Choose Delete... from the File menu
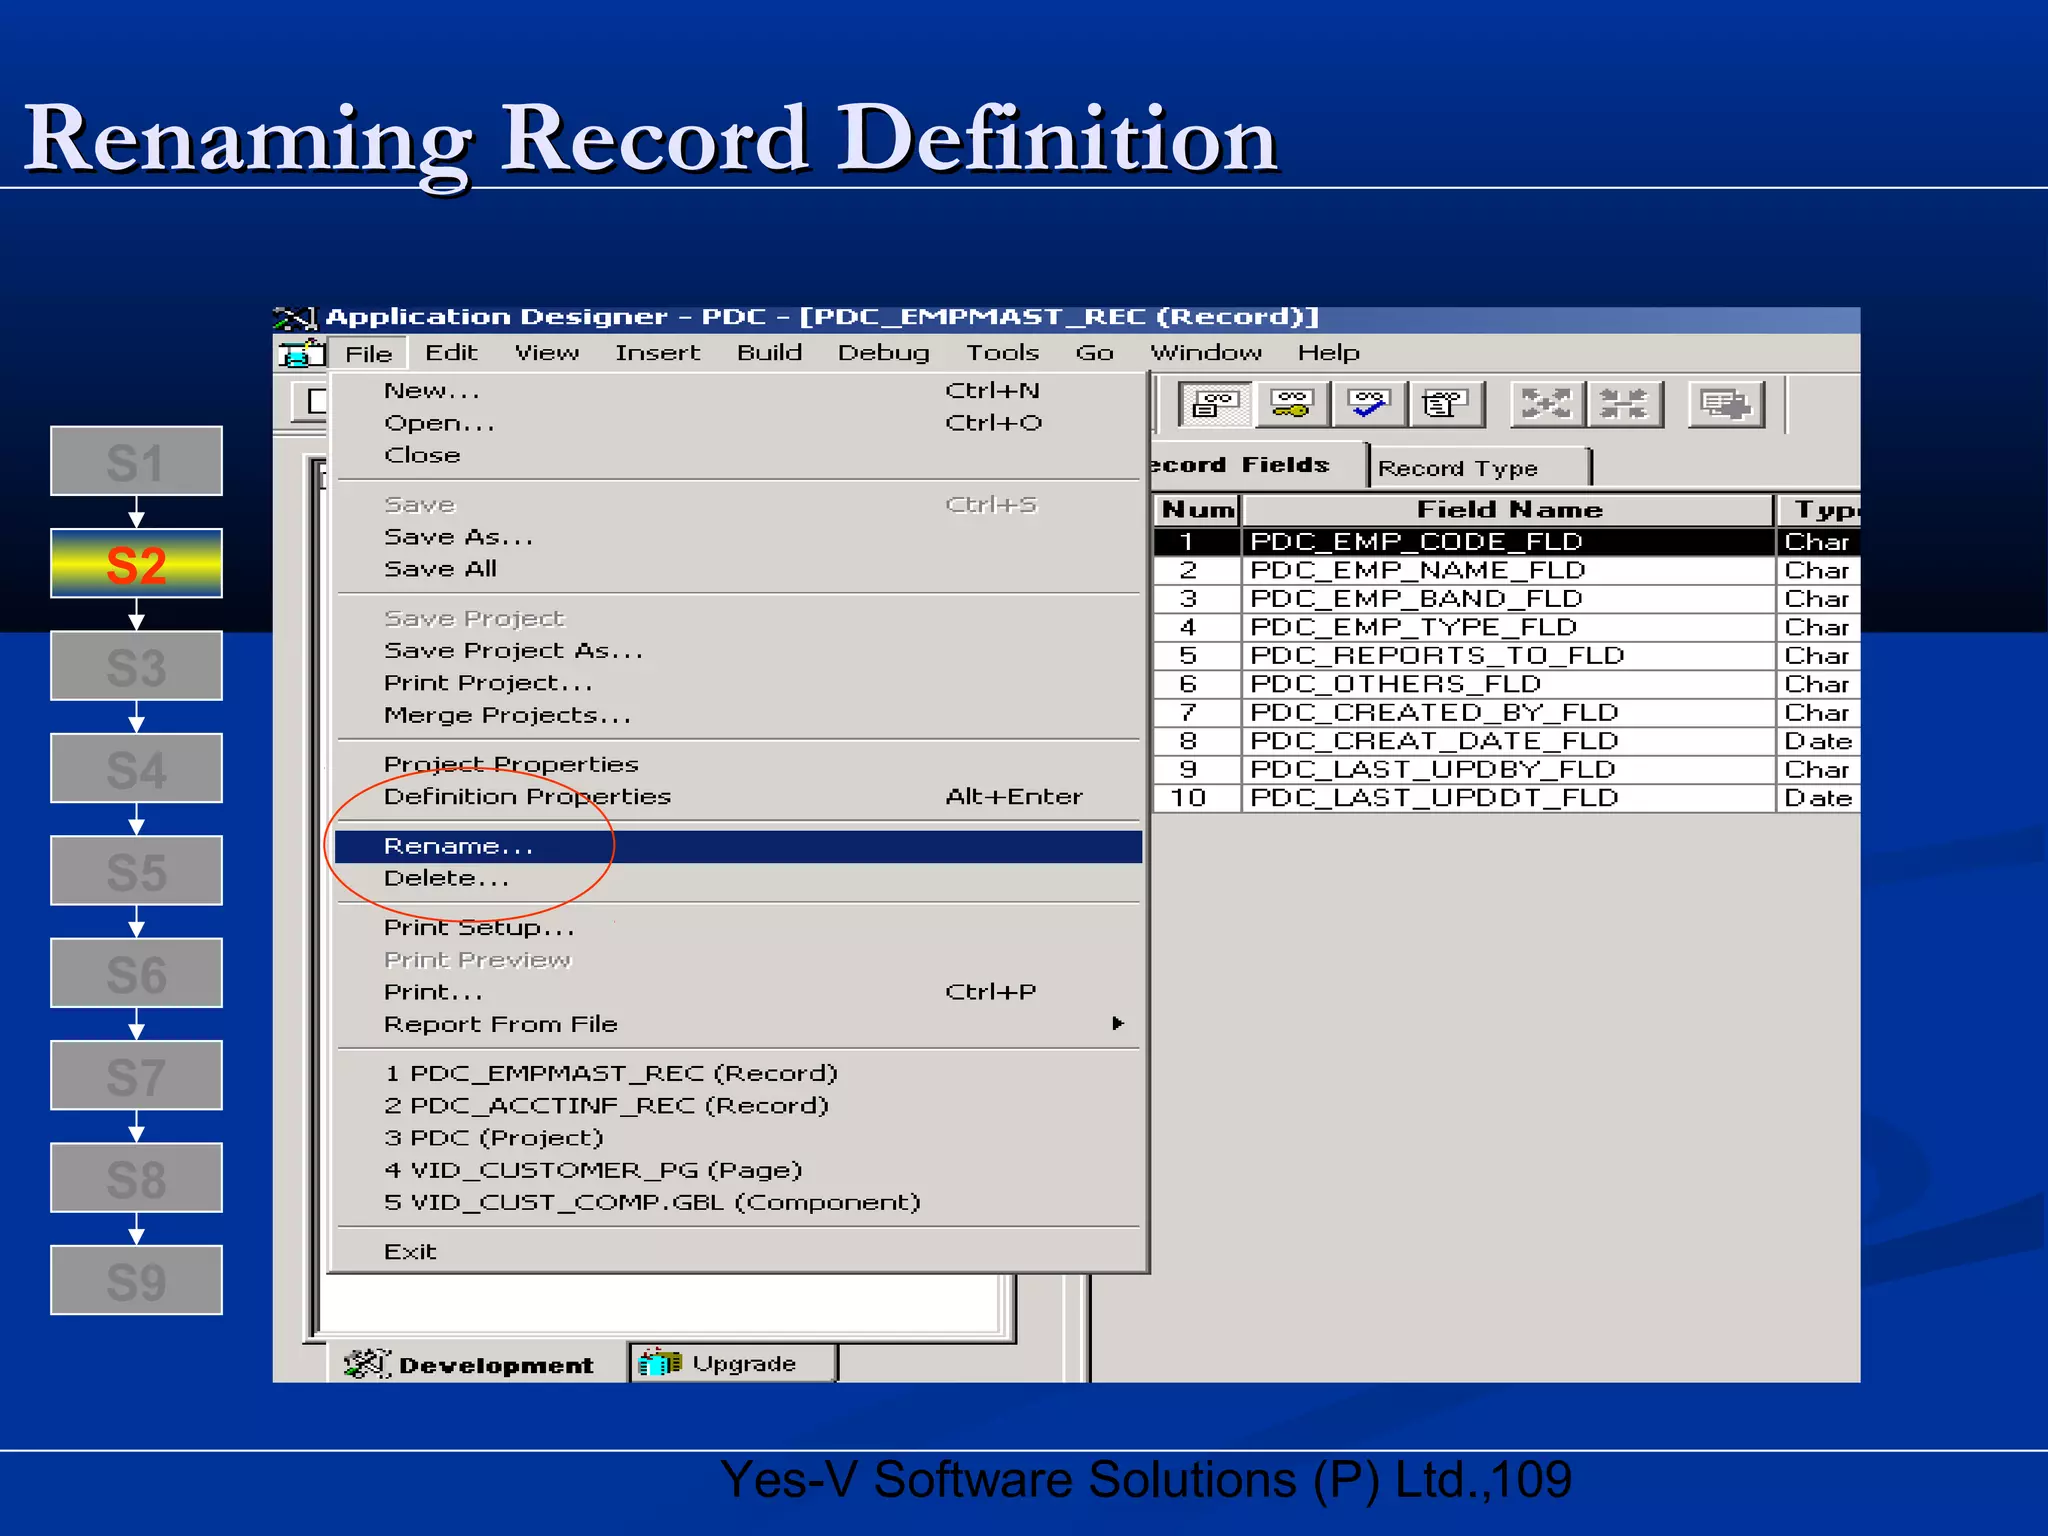Image resolution: width=2048 pixels, height=1536 pixels. tap(738, 878)
